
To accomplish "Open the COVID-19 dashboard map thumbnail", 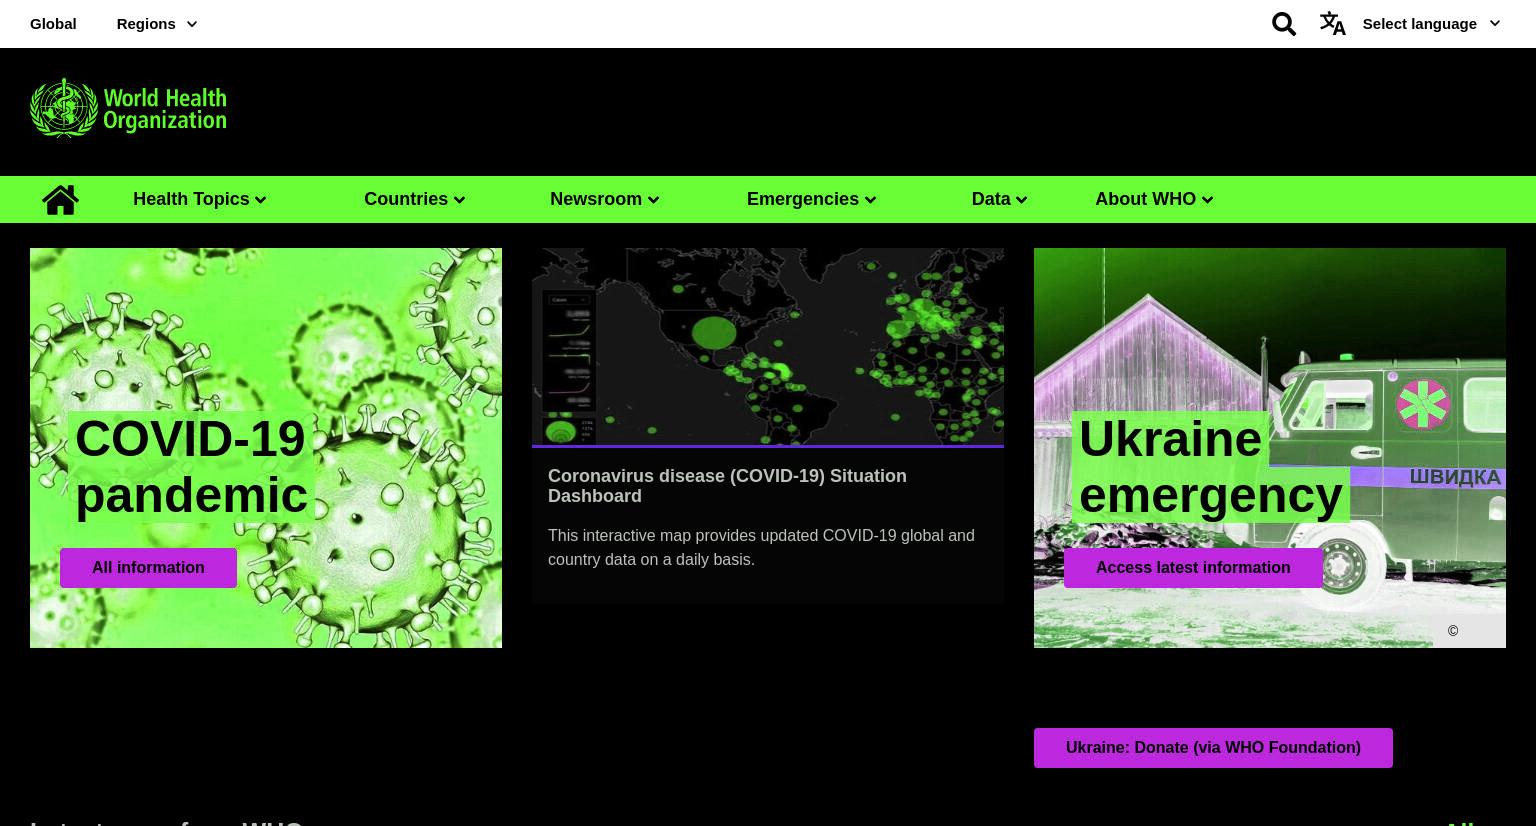I will pos(768,346).
